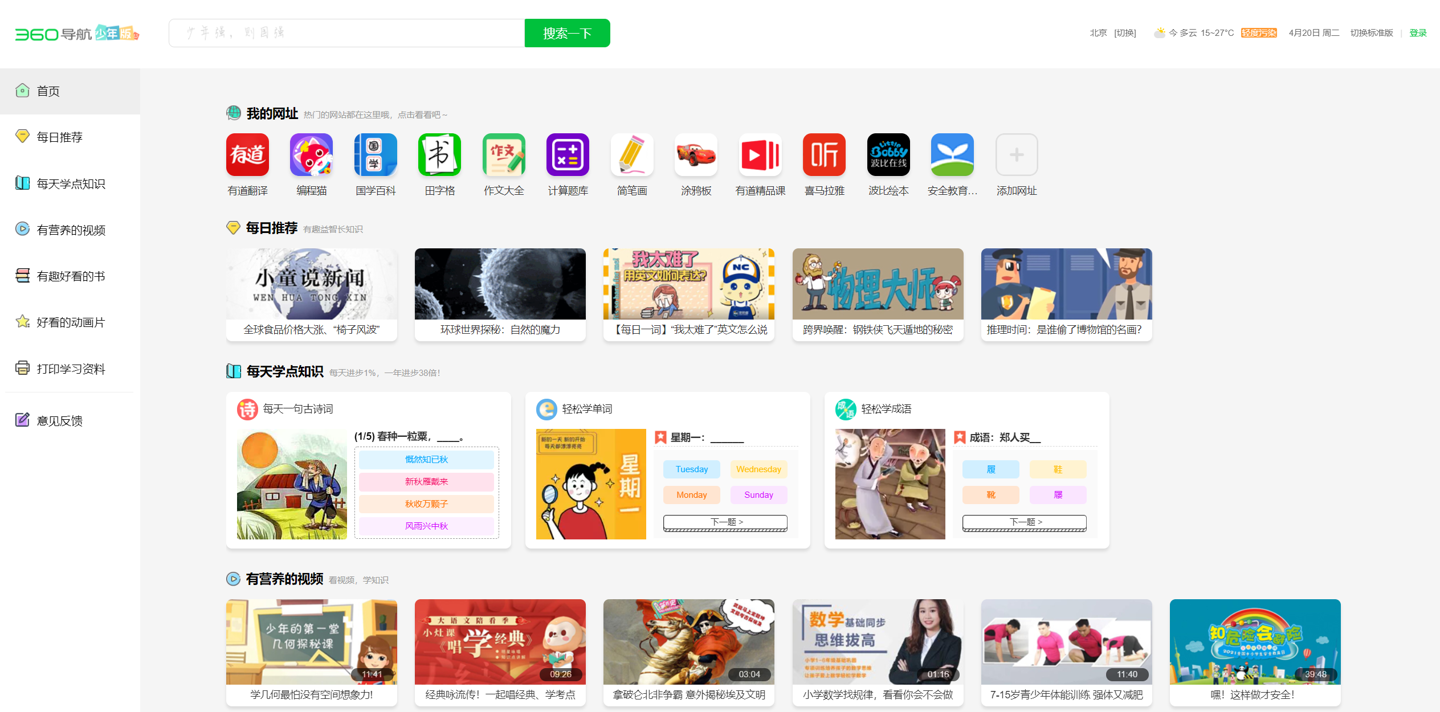Image resolution: width=1440 pixels, height=712 pixels.
Task: Open 每天学点知识 in the sidebar
Action: click(70, 184)
